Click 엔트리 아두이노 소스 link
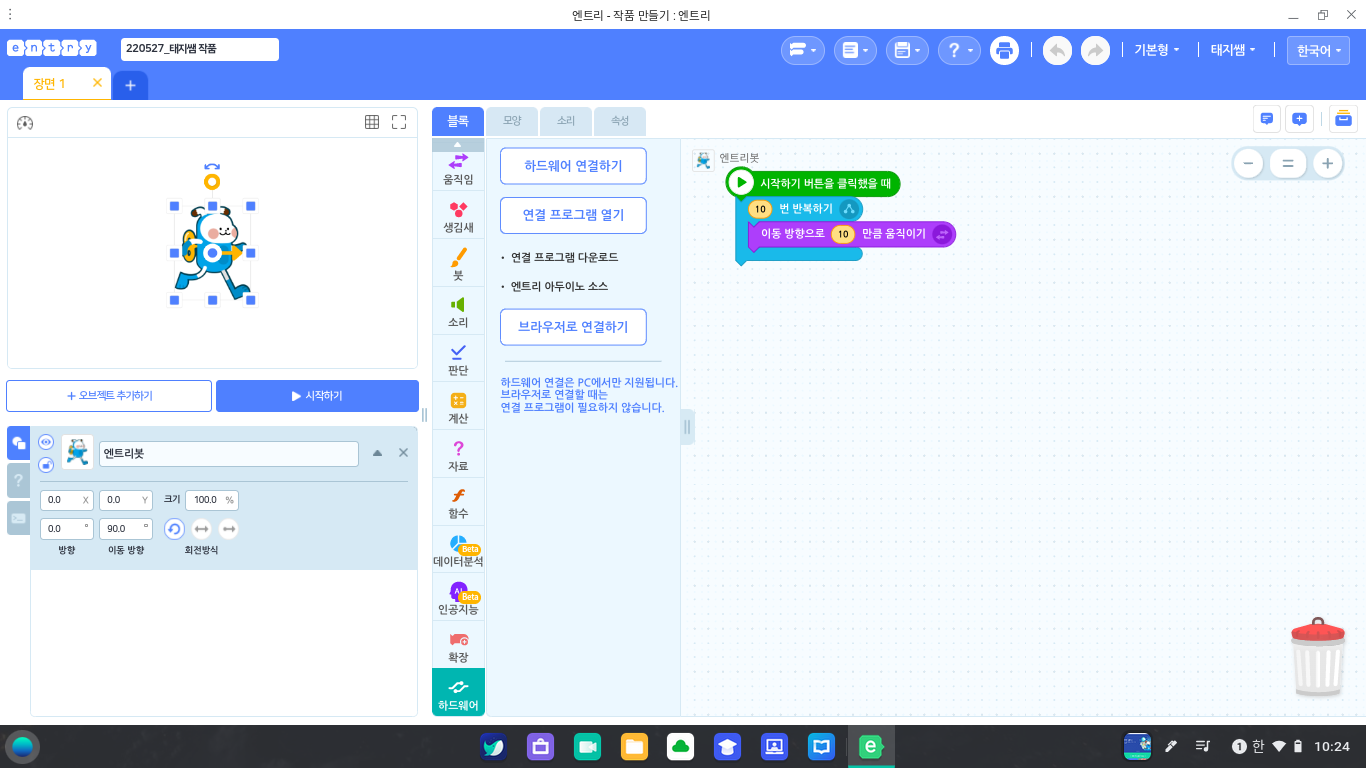Image resolution: width=1366 pixels, height=768 pixels. 559,286
